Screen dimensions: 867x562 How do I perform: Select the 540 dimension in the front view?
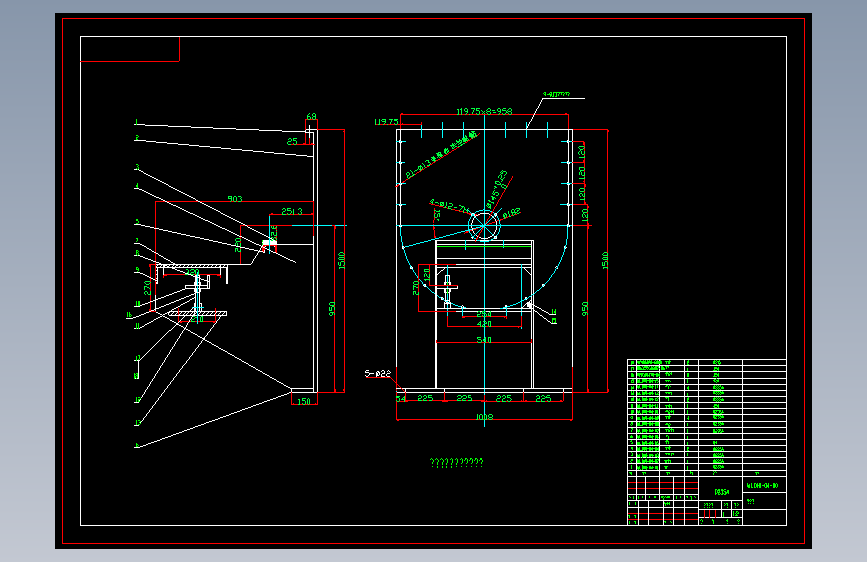coord(484,340)
